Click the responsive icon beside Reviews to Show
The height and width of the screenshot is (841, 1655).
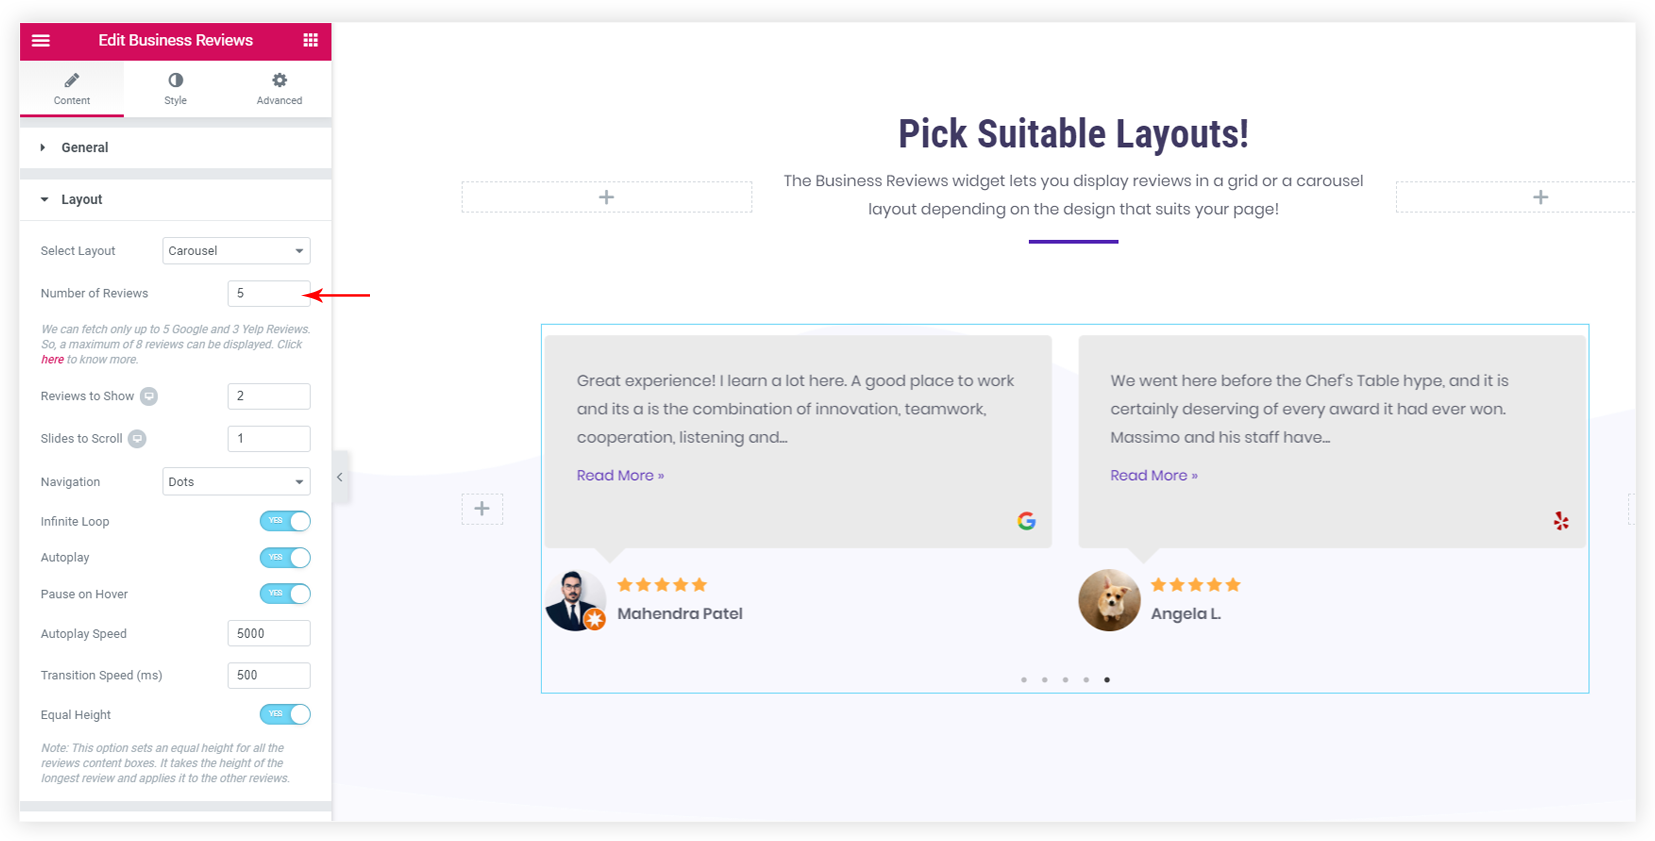[149, 396]
